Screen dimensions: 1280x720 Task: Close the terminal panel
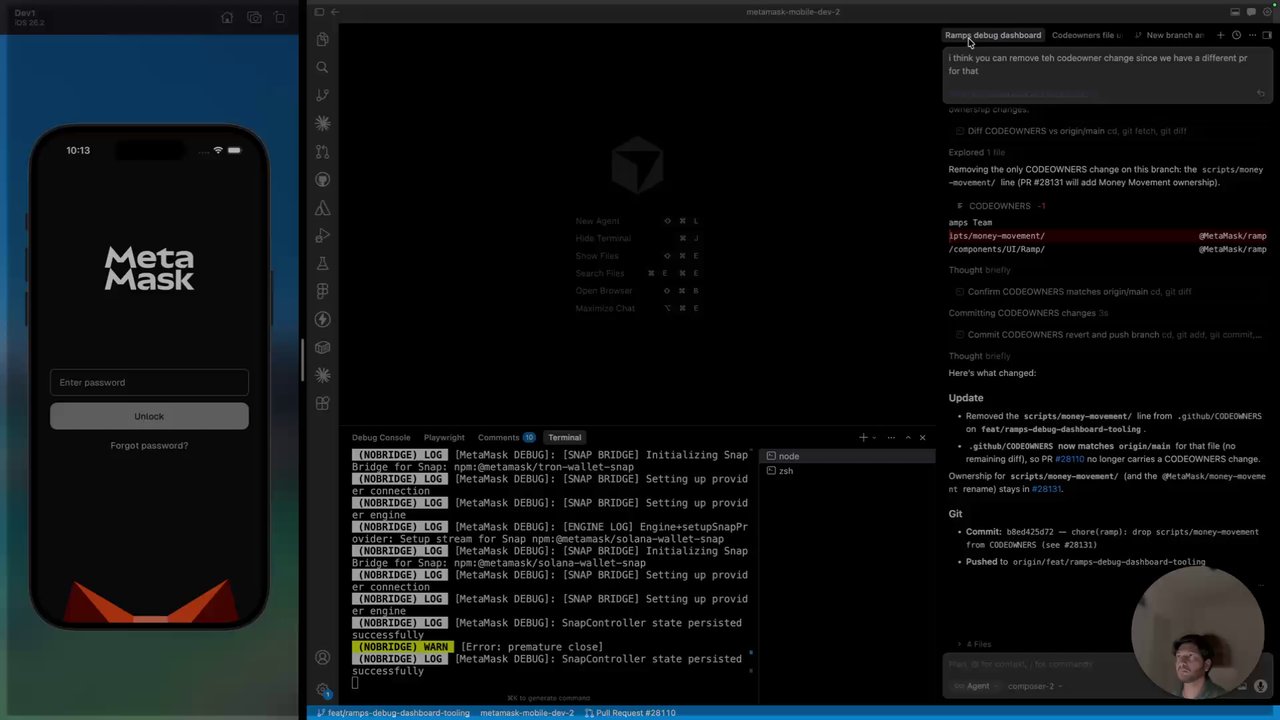tap(922, 437)
